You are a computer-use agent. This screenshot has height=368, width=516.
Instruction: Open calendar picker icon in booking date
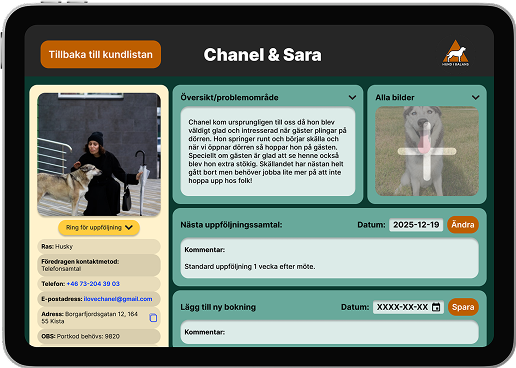(x=436, y=307)
